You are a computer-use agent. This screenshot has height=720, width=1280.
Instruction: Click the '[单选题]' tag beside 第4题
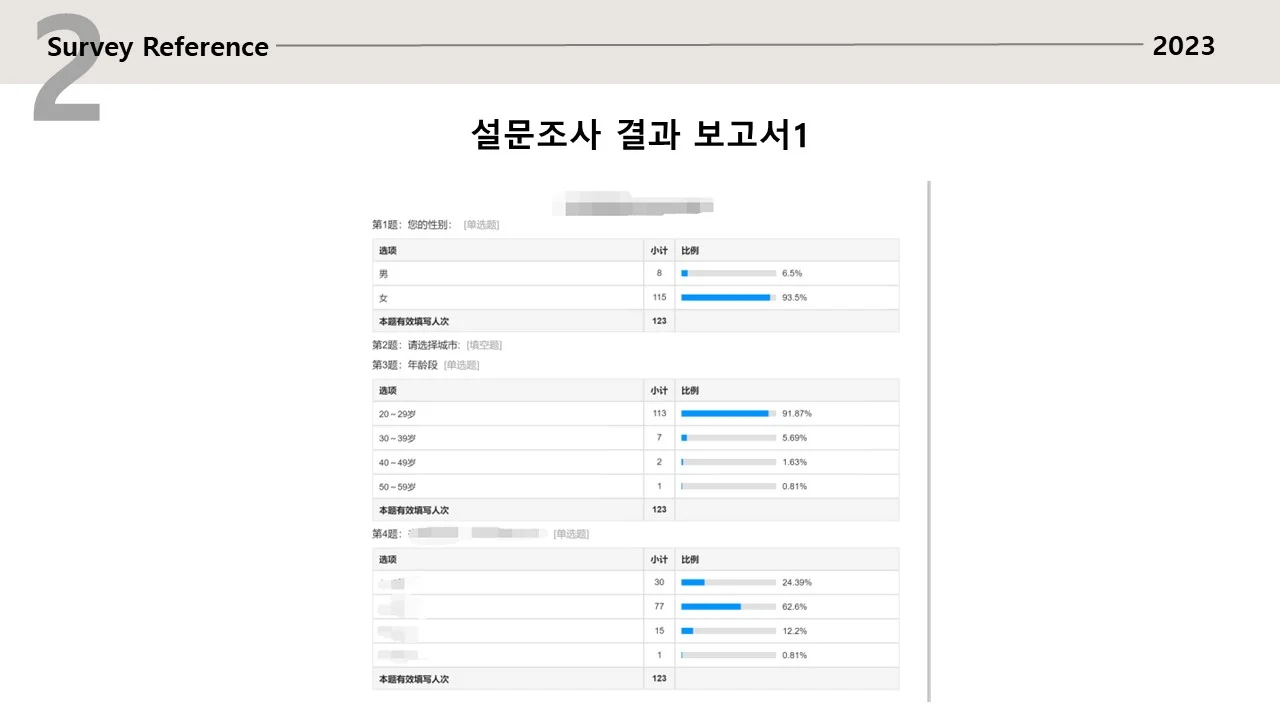pyautogui.click(x=571, y=534)
